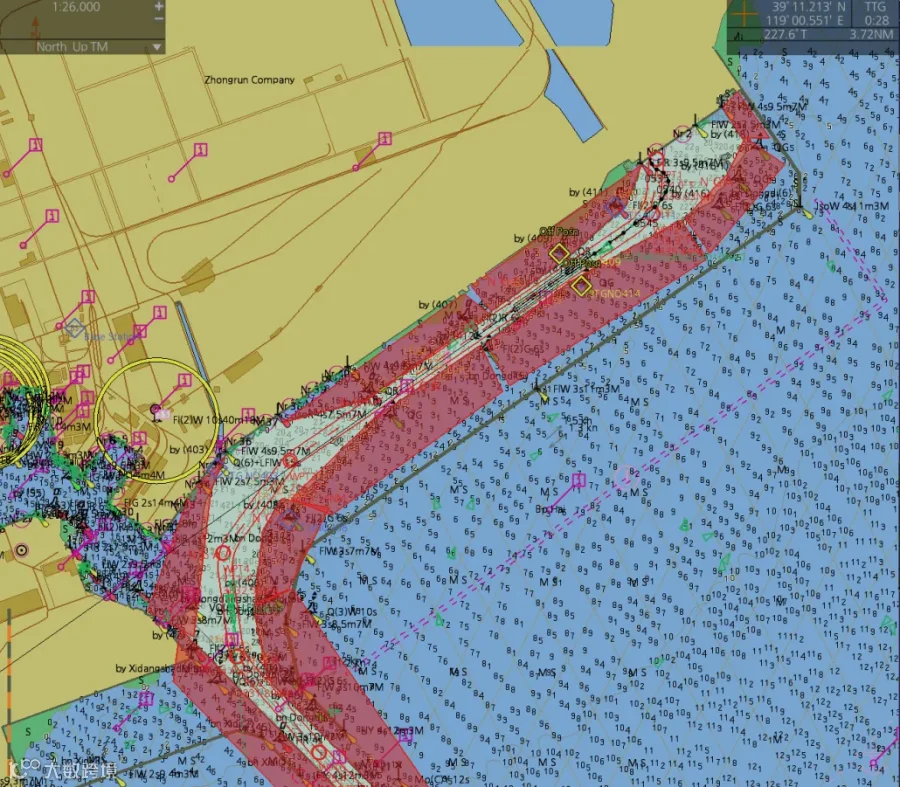Click the 227.6°T bearing readout
The height and width of the screenshot is (787, 900).
coord(785,34)
